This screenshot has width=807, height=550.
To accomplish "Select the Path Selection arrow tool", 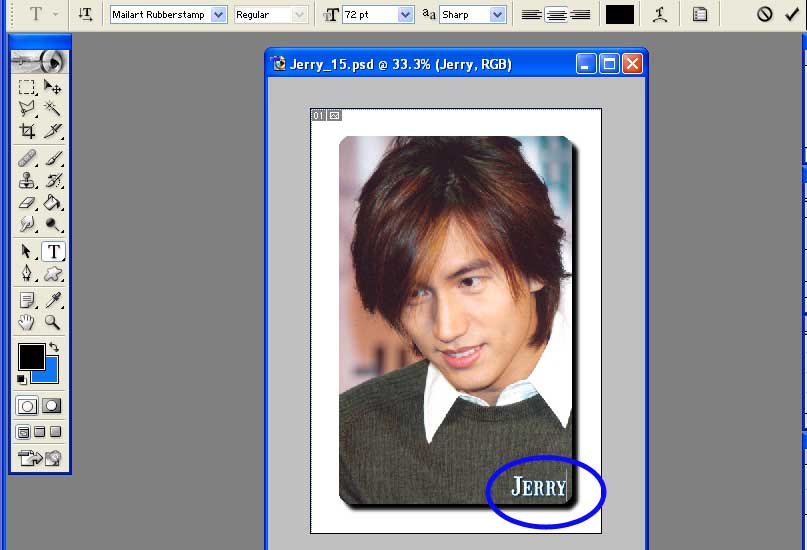I will [x=27, y=252].
